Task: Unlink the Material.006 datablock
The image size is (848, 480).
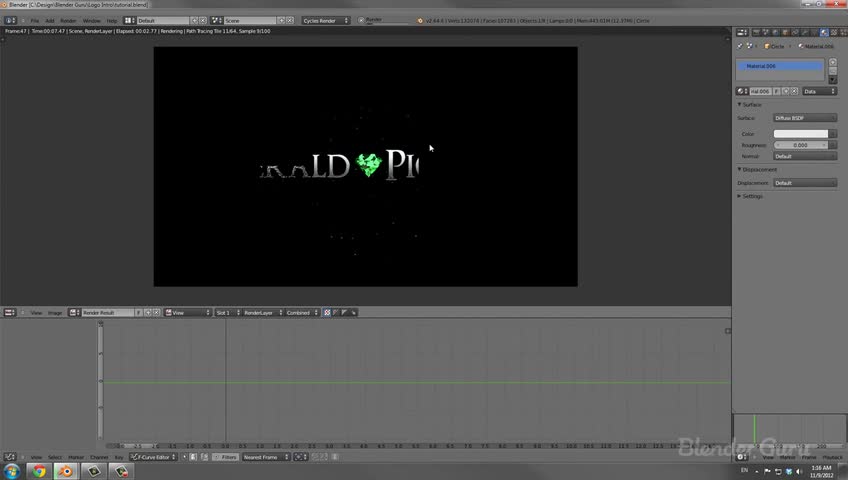Action: pyautogui.click(x=794, y=91)
